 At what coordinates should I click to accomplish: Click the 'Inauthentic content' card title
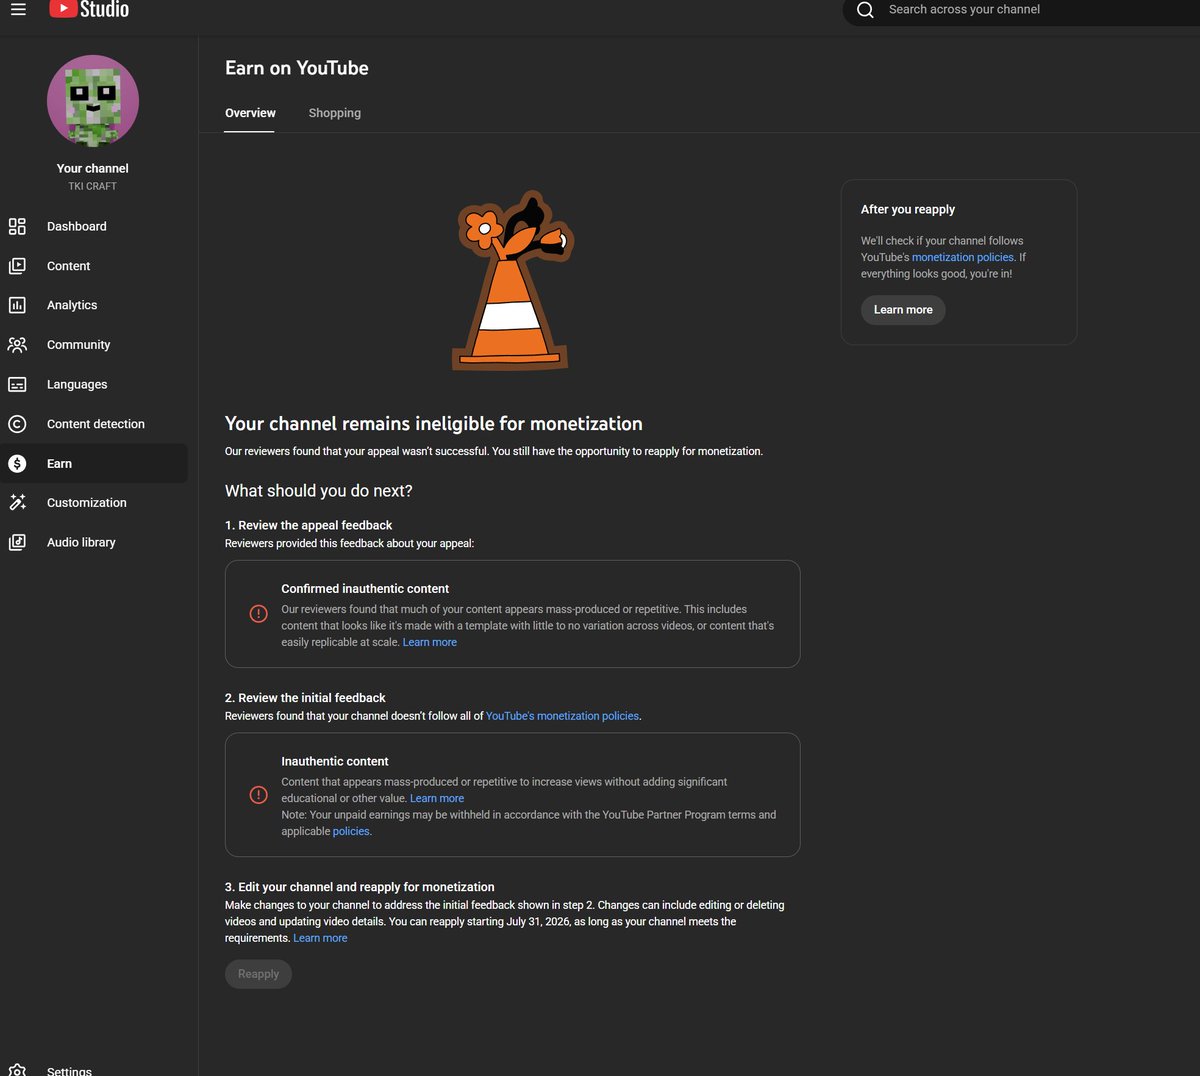click(x=335, y=761)
